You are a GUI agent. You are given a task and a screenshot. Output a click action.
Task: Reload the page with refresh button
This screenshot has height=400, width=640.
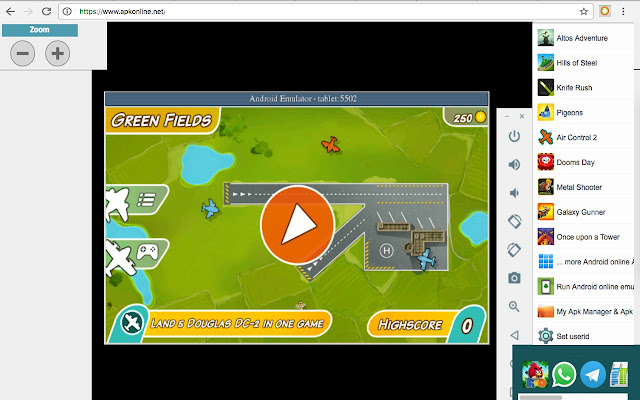pos(47,11)
